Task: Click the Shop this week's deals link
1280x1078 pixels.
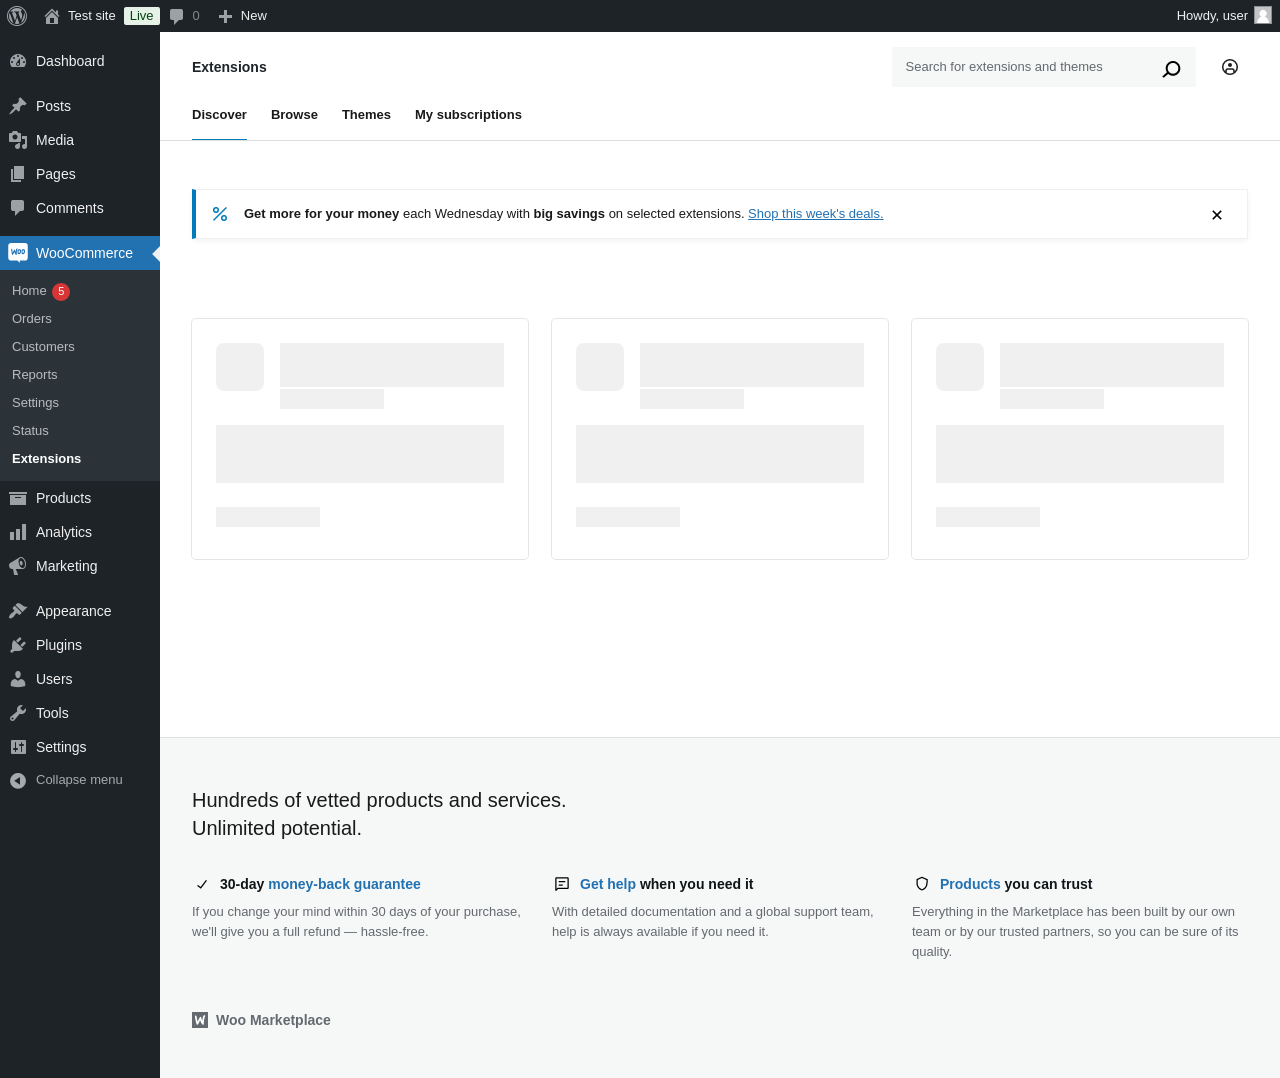Action: tap(815, 214)
